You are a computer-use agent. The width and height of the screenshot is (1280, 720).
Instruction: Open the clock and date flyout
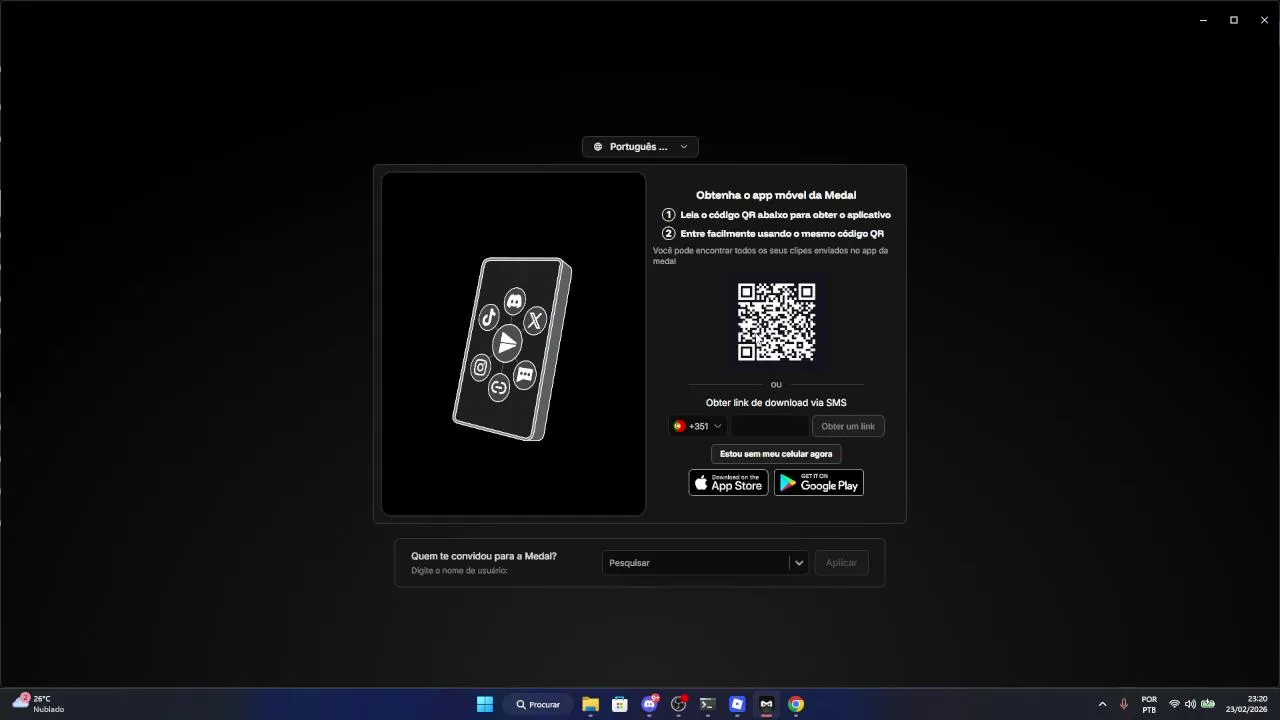pos(1247,704)
